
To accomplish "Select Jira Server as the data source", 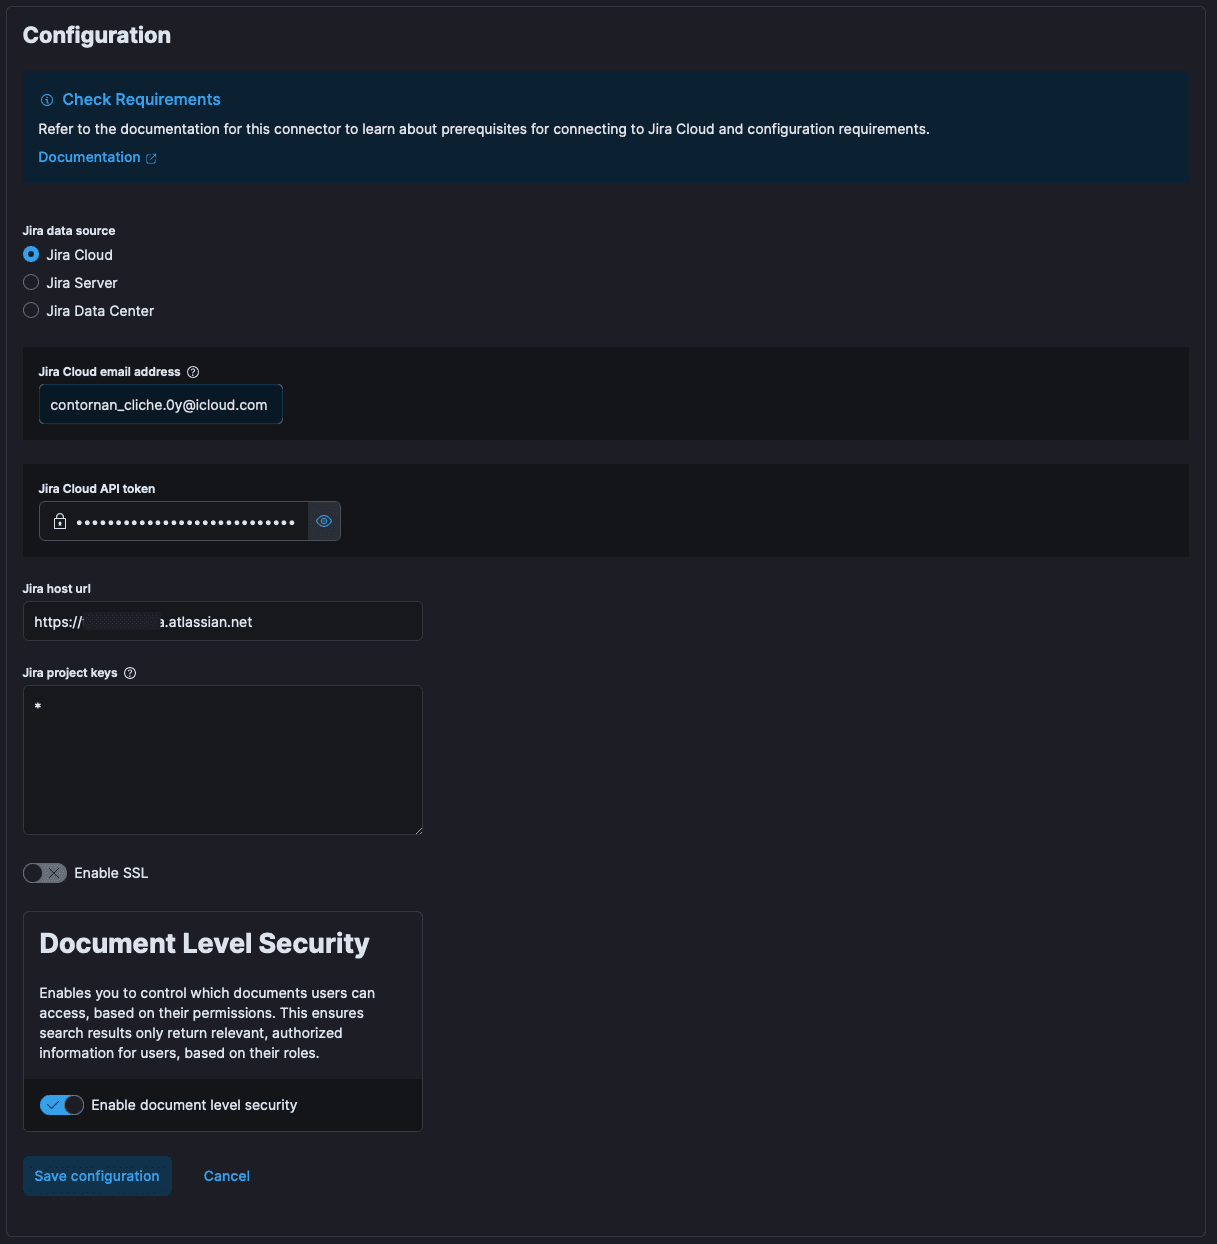I will tap(30, 283).
